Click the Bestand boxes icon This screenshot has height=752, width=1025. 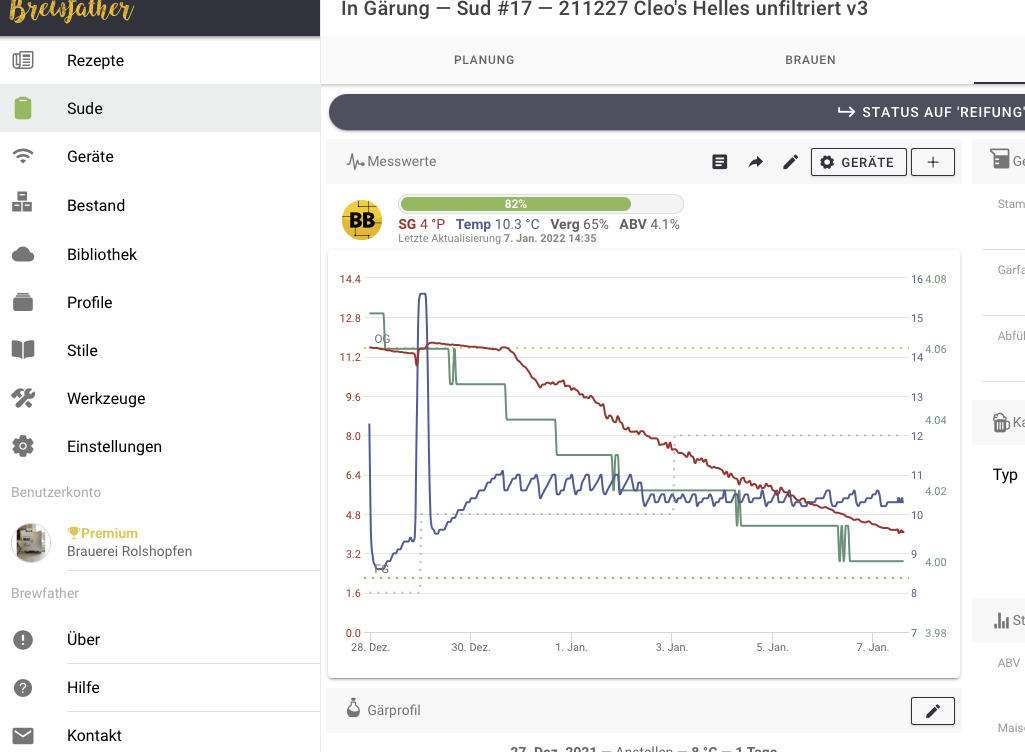(x=23, y=205)
